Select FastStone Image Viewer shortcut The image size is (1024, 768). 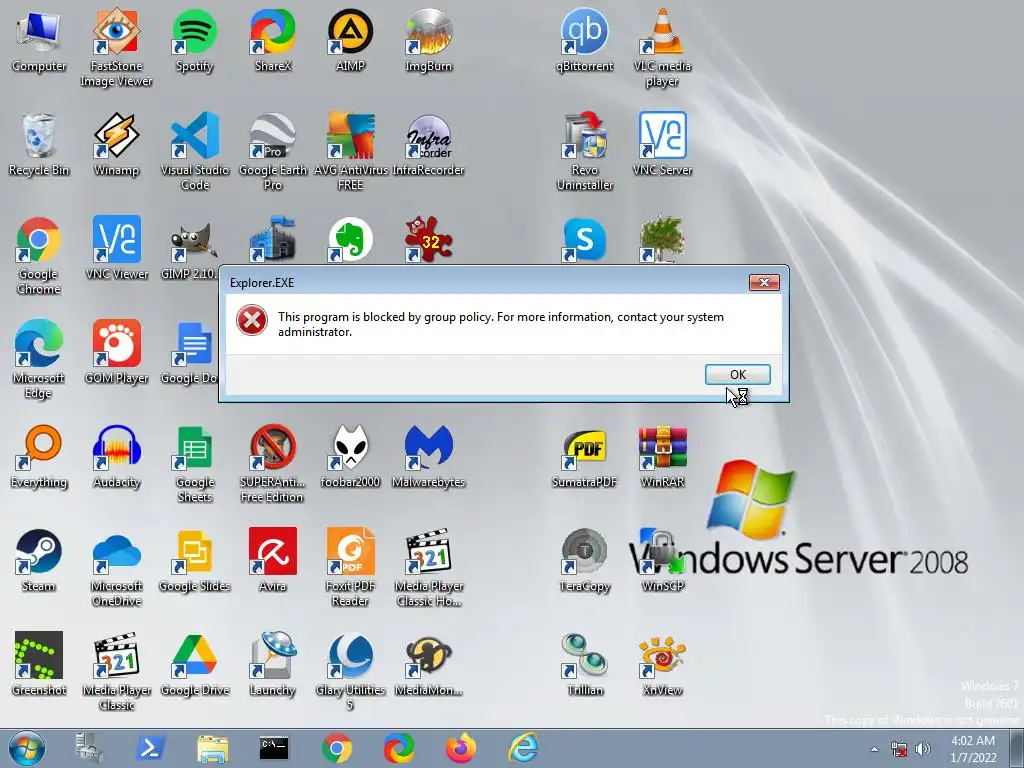click(x=116, y=47)
